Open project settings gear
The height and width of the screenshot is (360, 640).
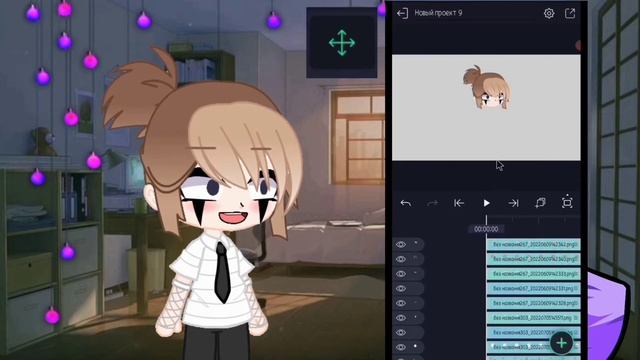[549, 13]
